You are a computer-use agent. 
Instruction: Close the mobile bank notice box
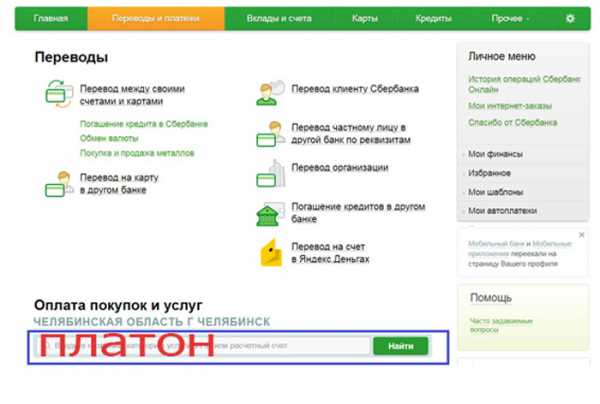click(x=582, y=235)
